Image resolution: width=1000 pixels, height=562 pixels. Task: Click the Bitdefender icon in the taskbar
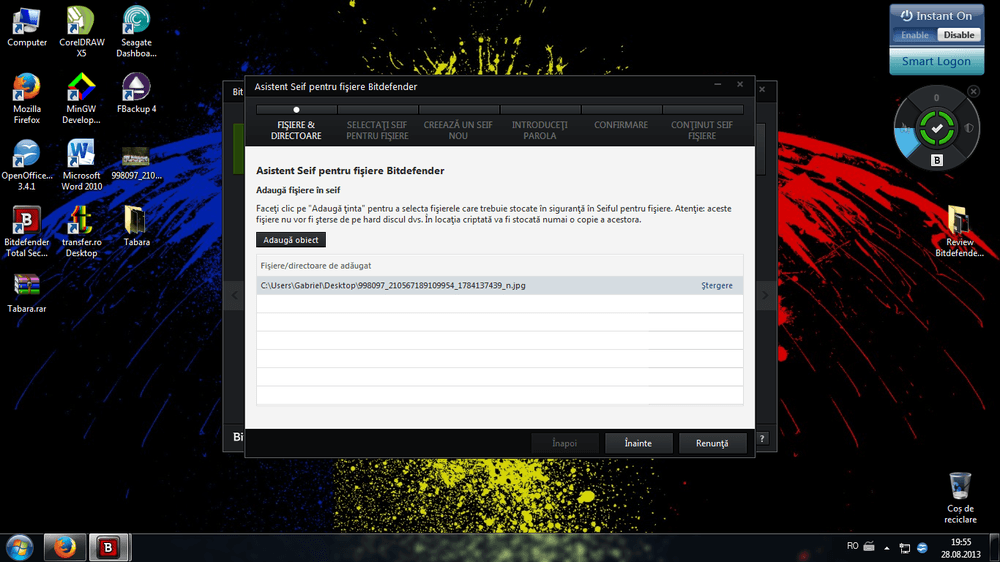108,547
